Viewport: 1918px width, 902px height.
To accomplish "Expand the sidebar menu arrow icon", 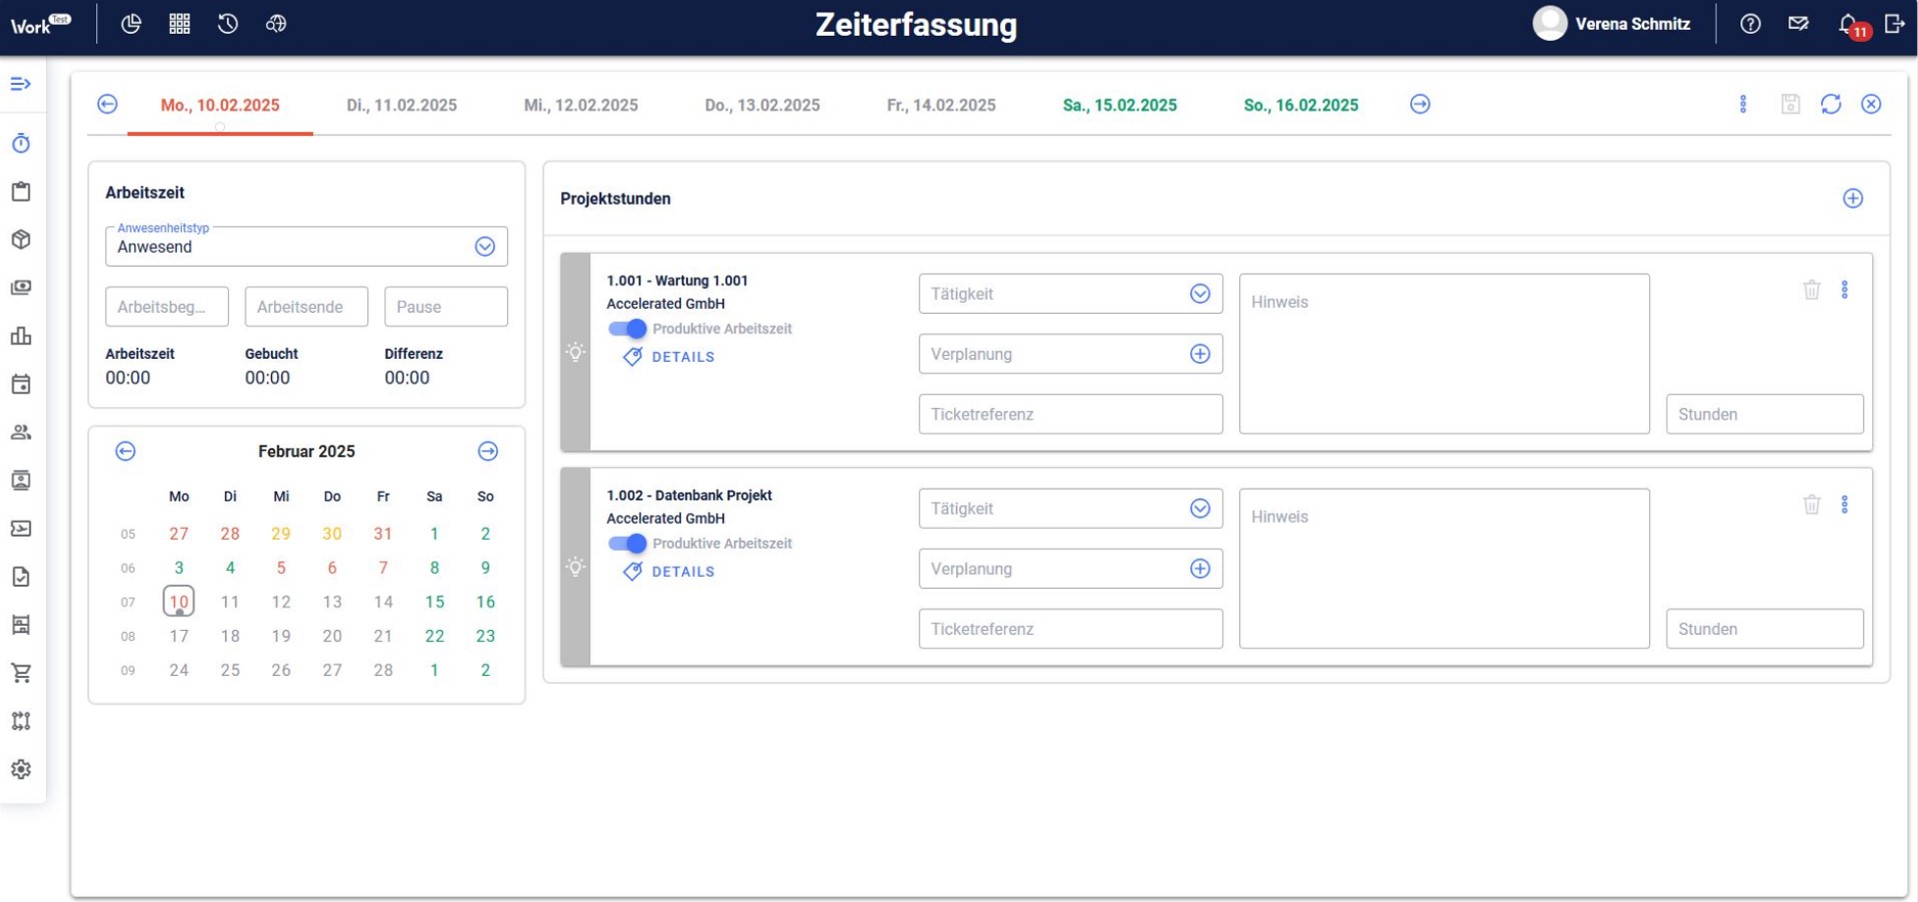I will pyautogui.click(x=21, y=84).
